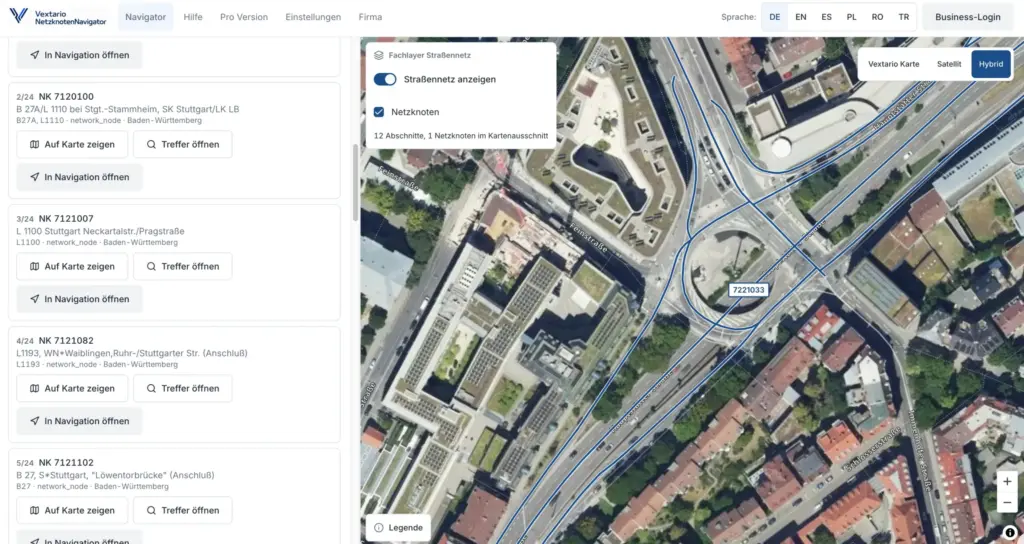Open the Firma menu item
The image size is (1024, 544).
370,17
